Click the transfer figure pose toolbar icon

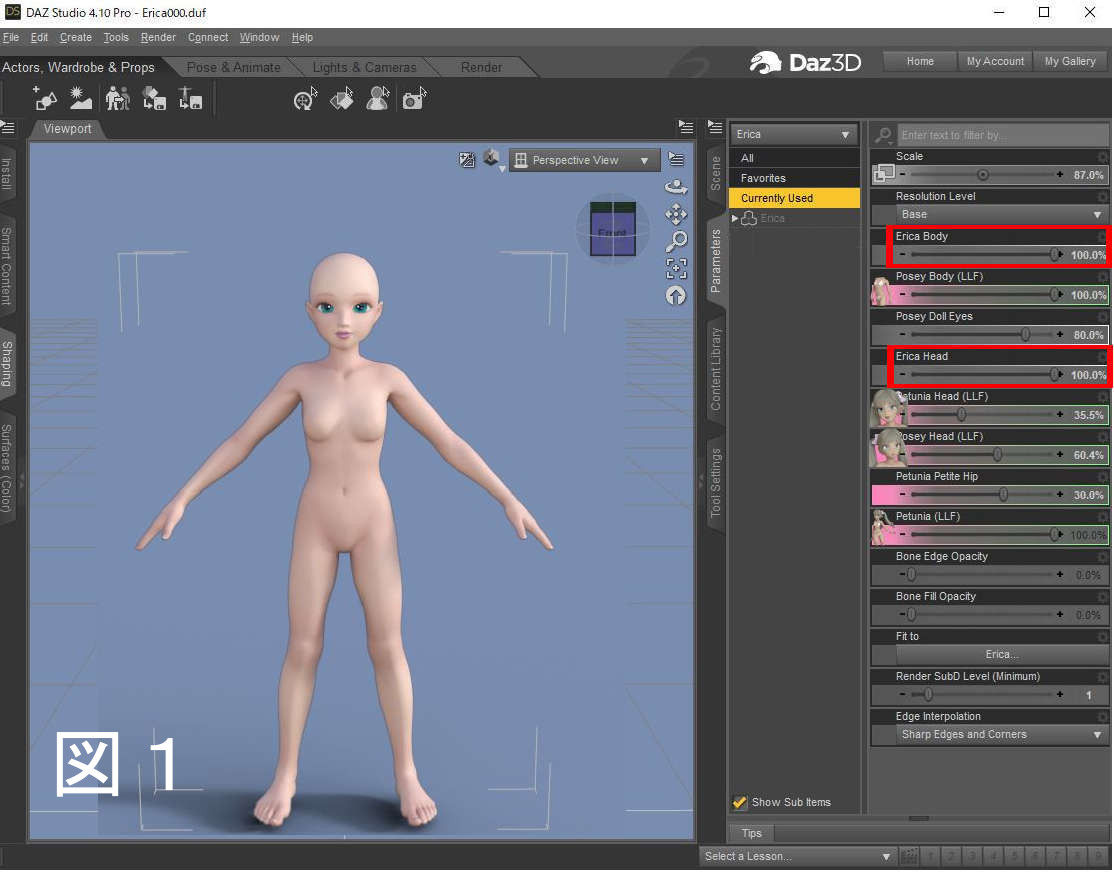tap(118, 98)
